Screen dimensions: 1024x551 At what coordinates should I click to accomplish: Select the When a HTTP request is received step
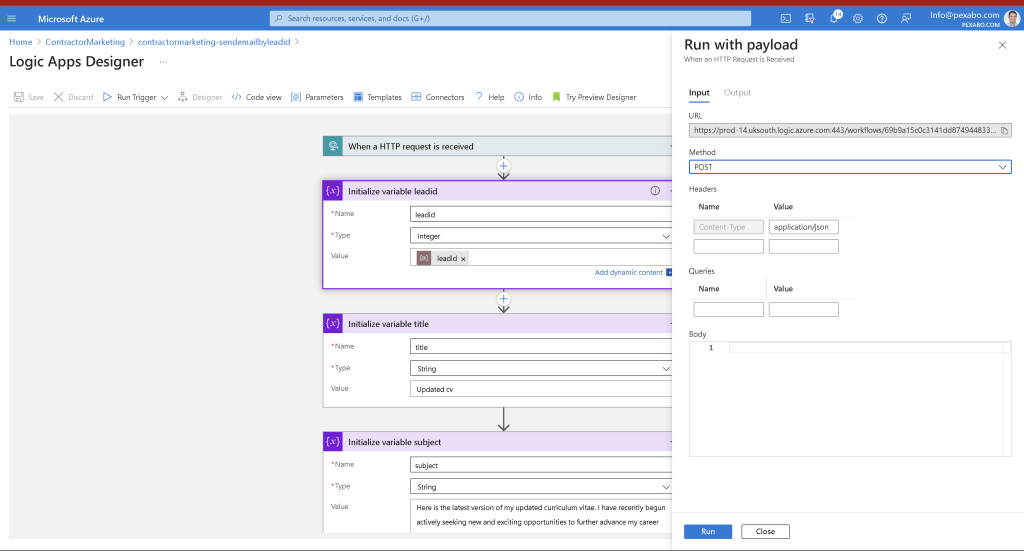[498, 146]
